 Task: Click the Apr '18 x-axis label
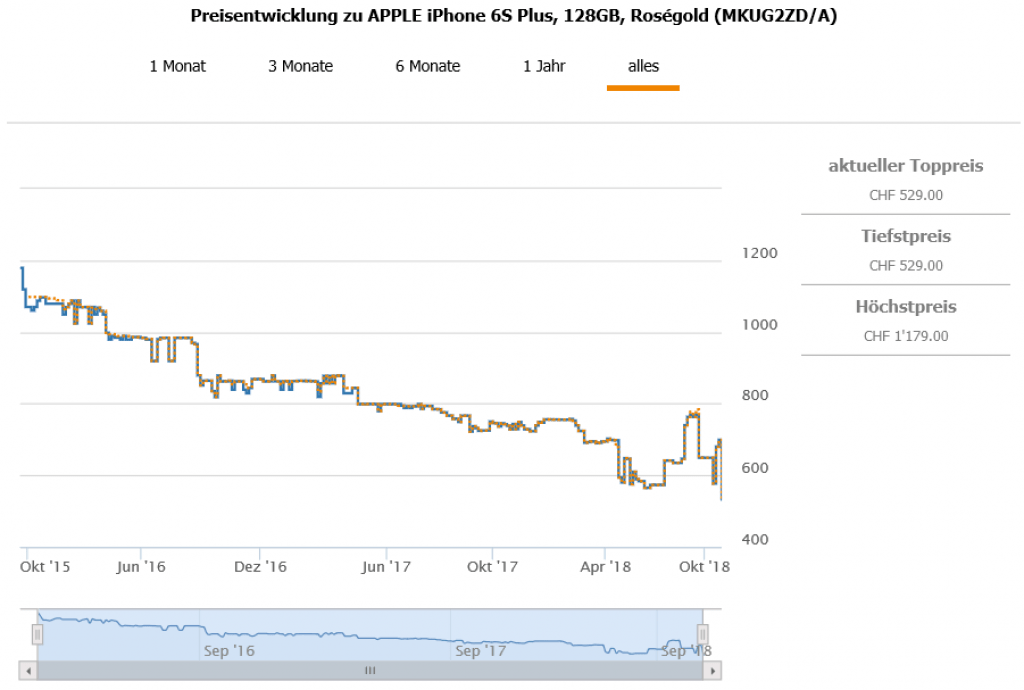606,567
